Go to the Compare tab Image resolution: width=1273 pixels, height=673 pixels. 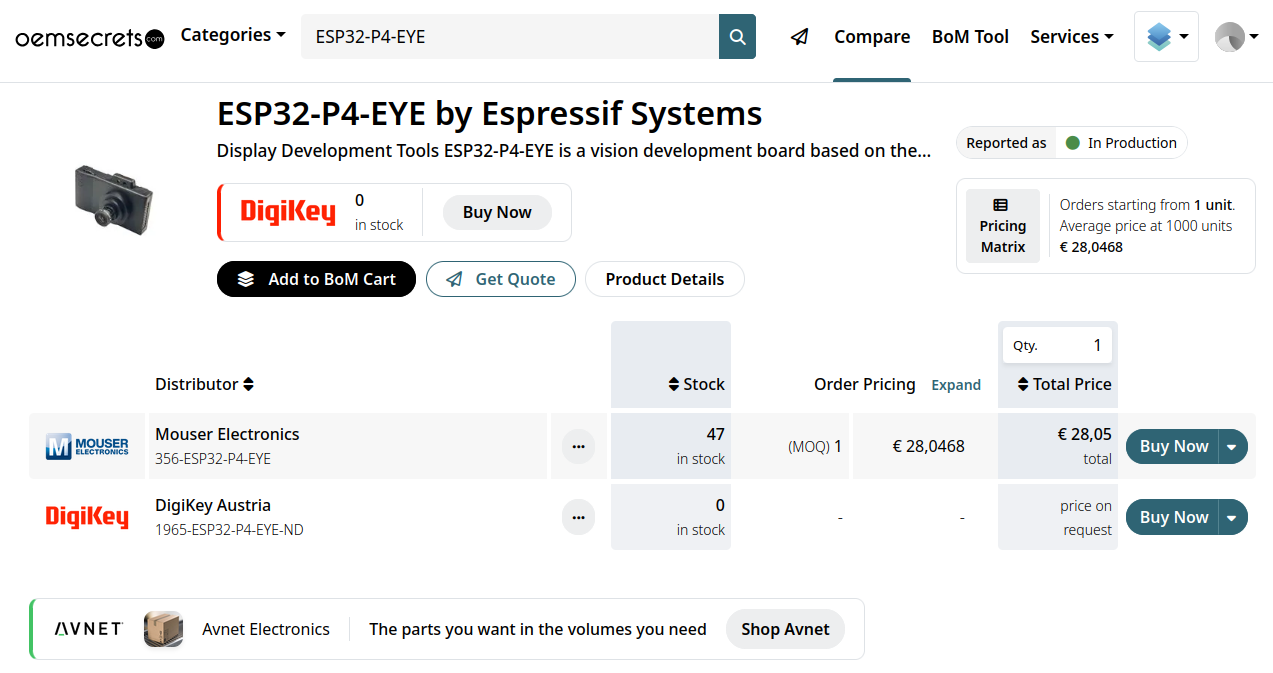(872, 37)
